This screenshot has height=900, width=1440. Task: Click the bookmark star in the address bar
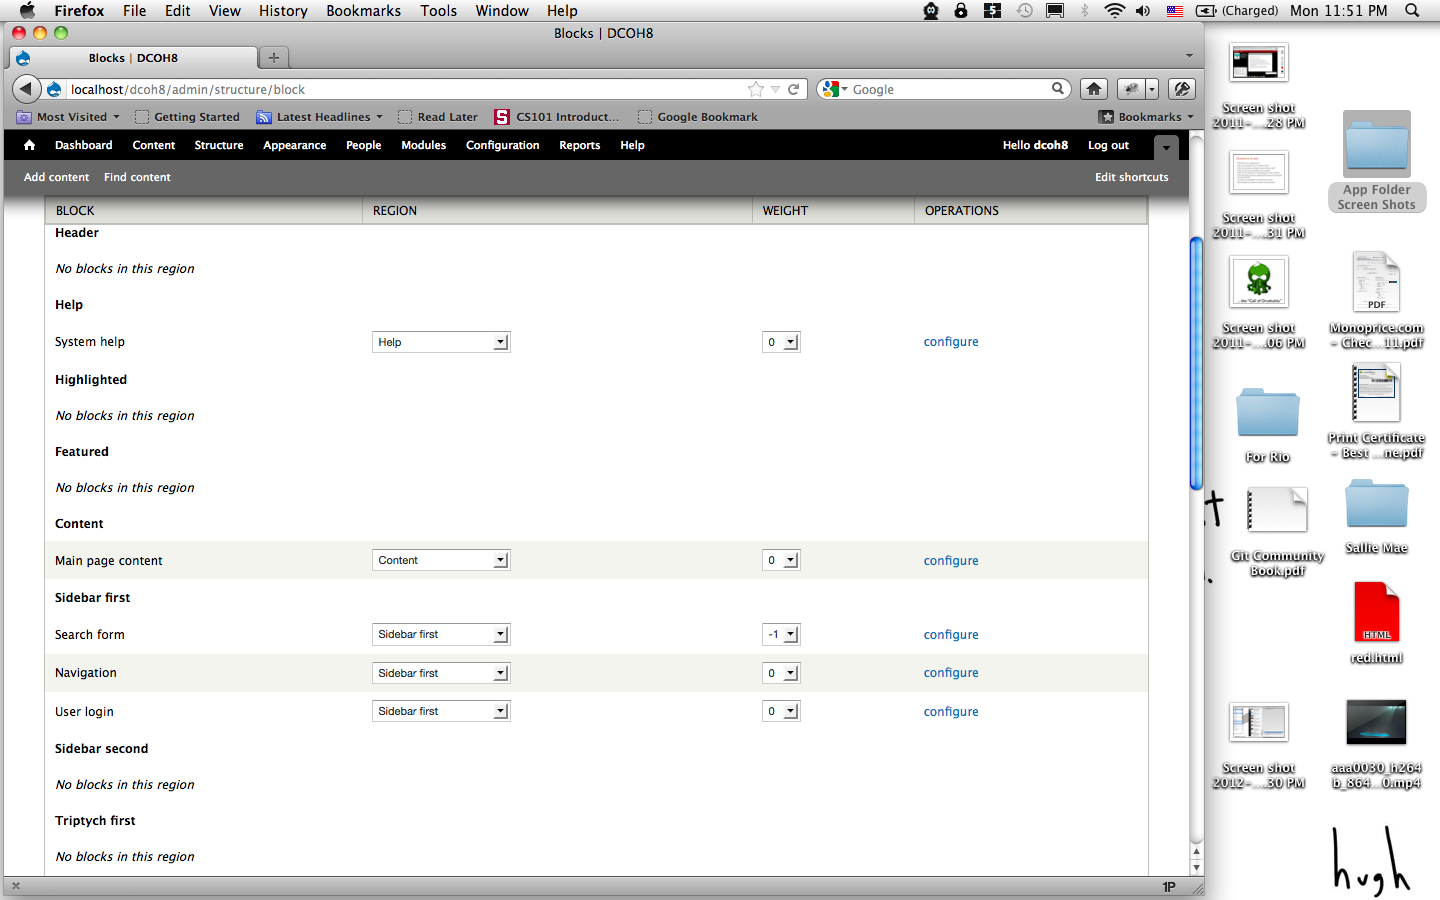click(x=755, y=89)
